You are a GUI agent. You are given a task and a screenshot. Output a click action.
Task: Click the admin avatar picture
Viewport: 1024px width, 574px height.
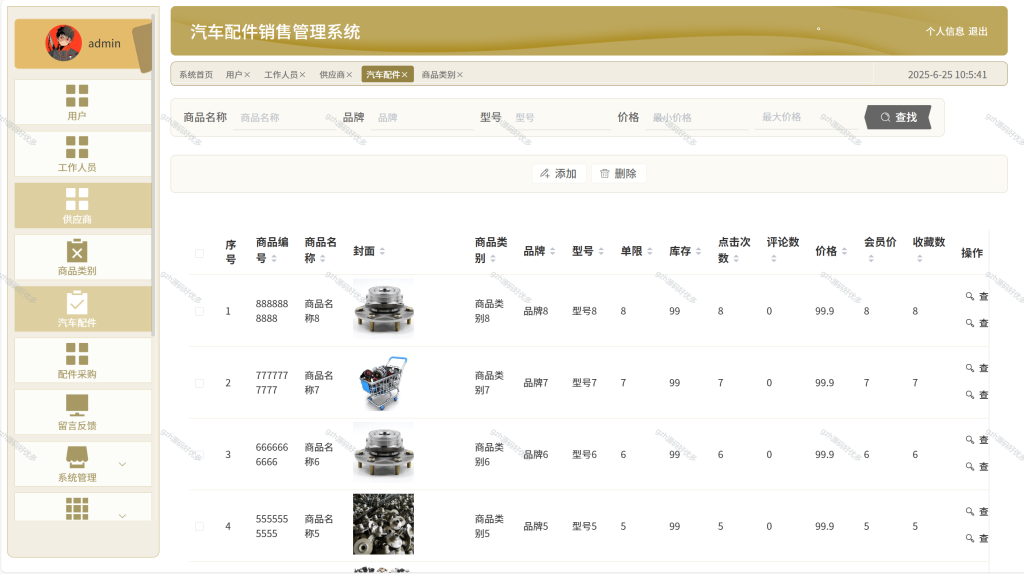tap(63, 43)
